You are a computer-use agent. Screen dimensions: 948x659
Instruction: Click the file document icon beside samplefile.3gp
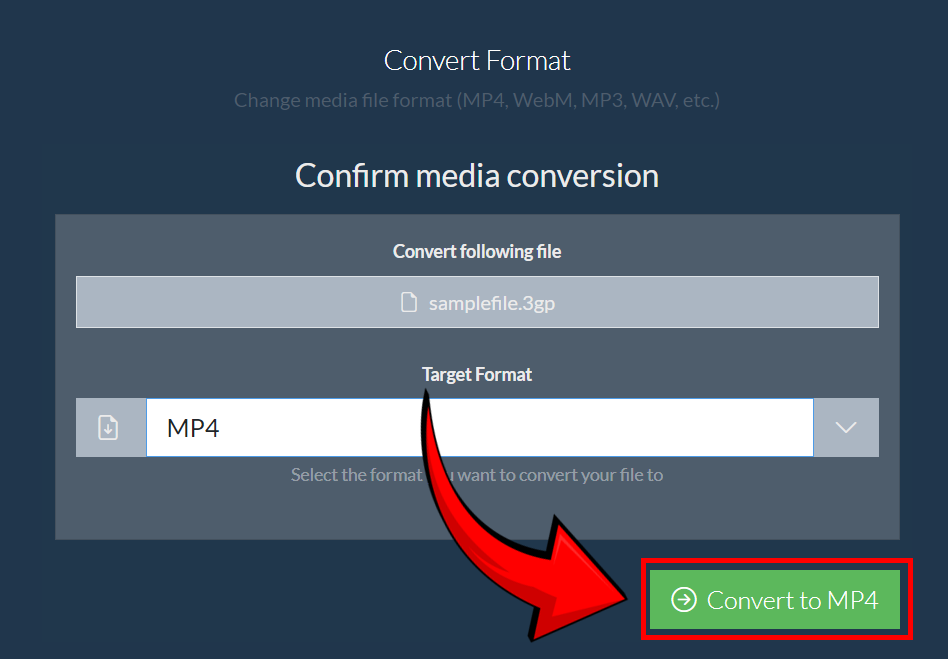tap(409, 302)
